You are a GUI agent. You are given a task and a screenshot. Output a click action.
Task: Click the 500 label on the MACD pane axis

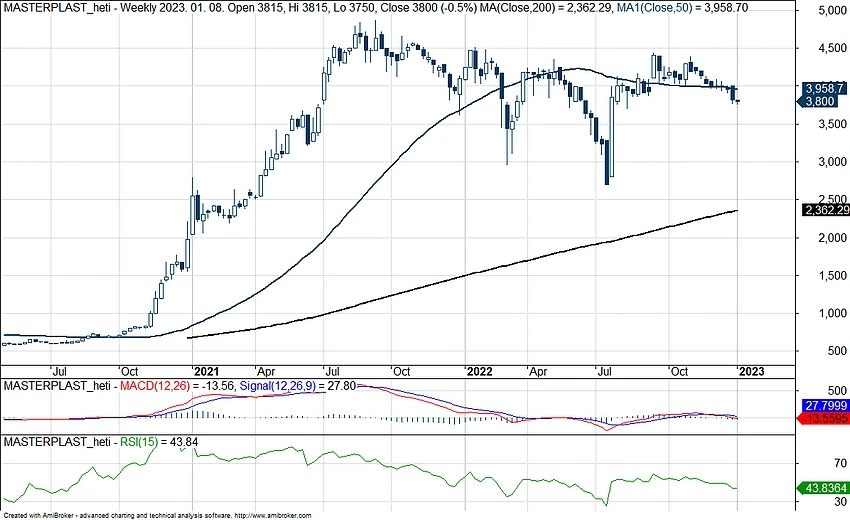tap(837, 391)
